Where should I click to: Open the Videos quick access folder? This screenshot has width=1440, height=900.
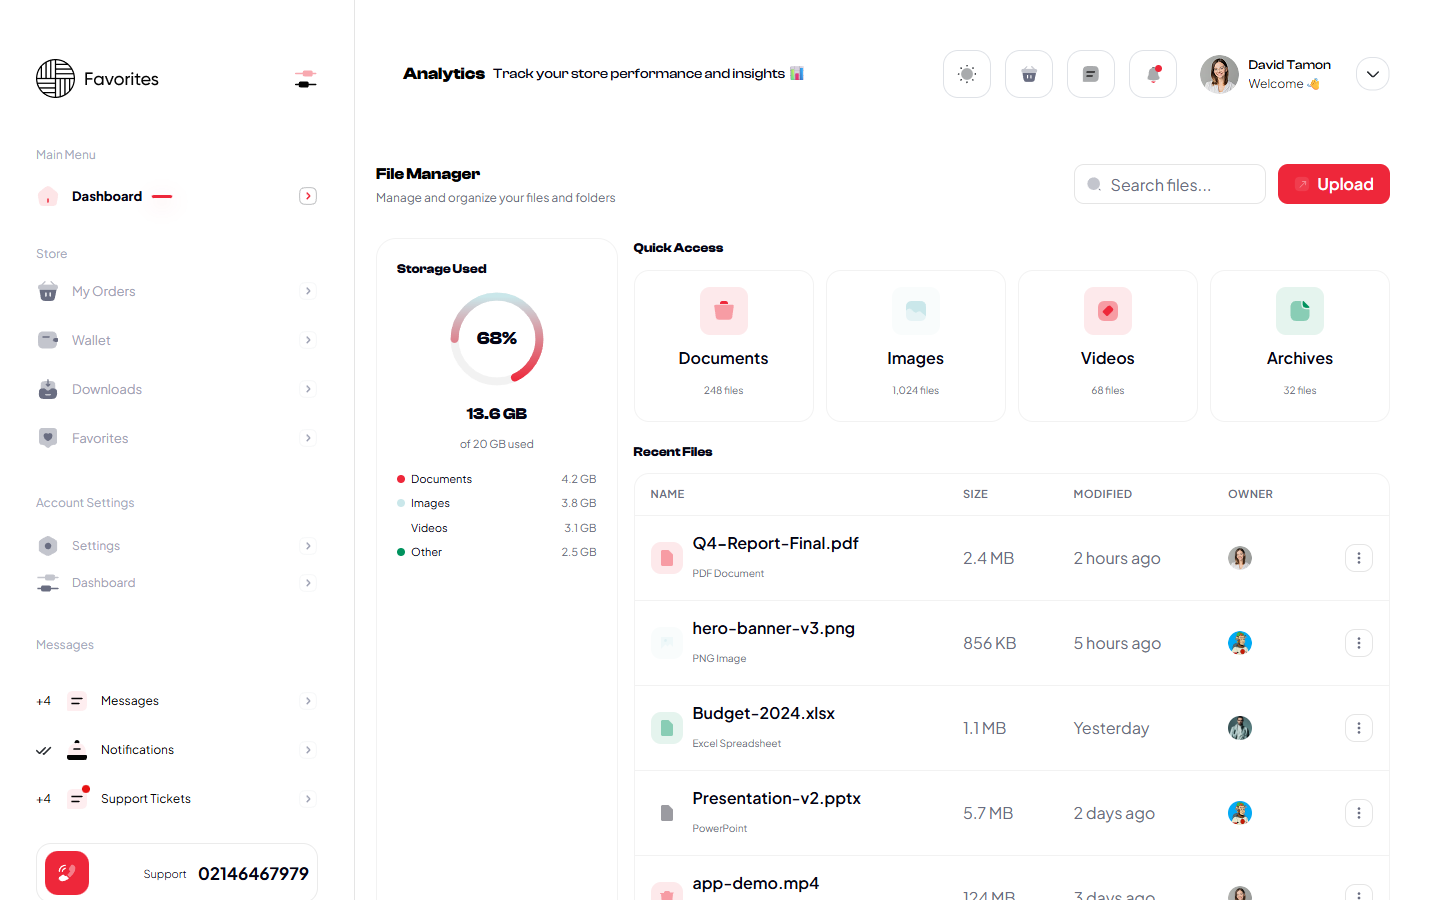(x=1107, y=345)
